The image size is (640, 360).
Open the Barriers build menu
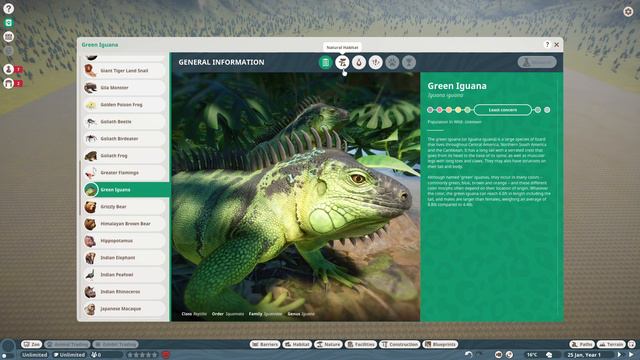[x=265, y=344]
